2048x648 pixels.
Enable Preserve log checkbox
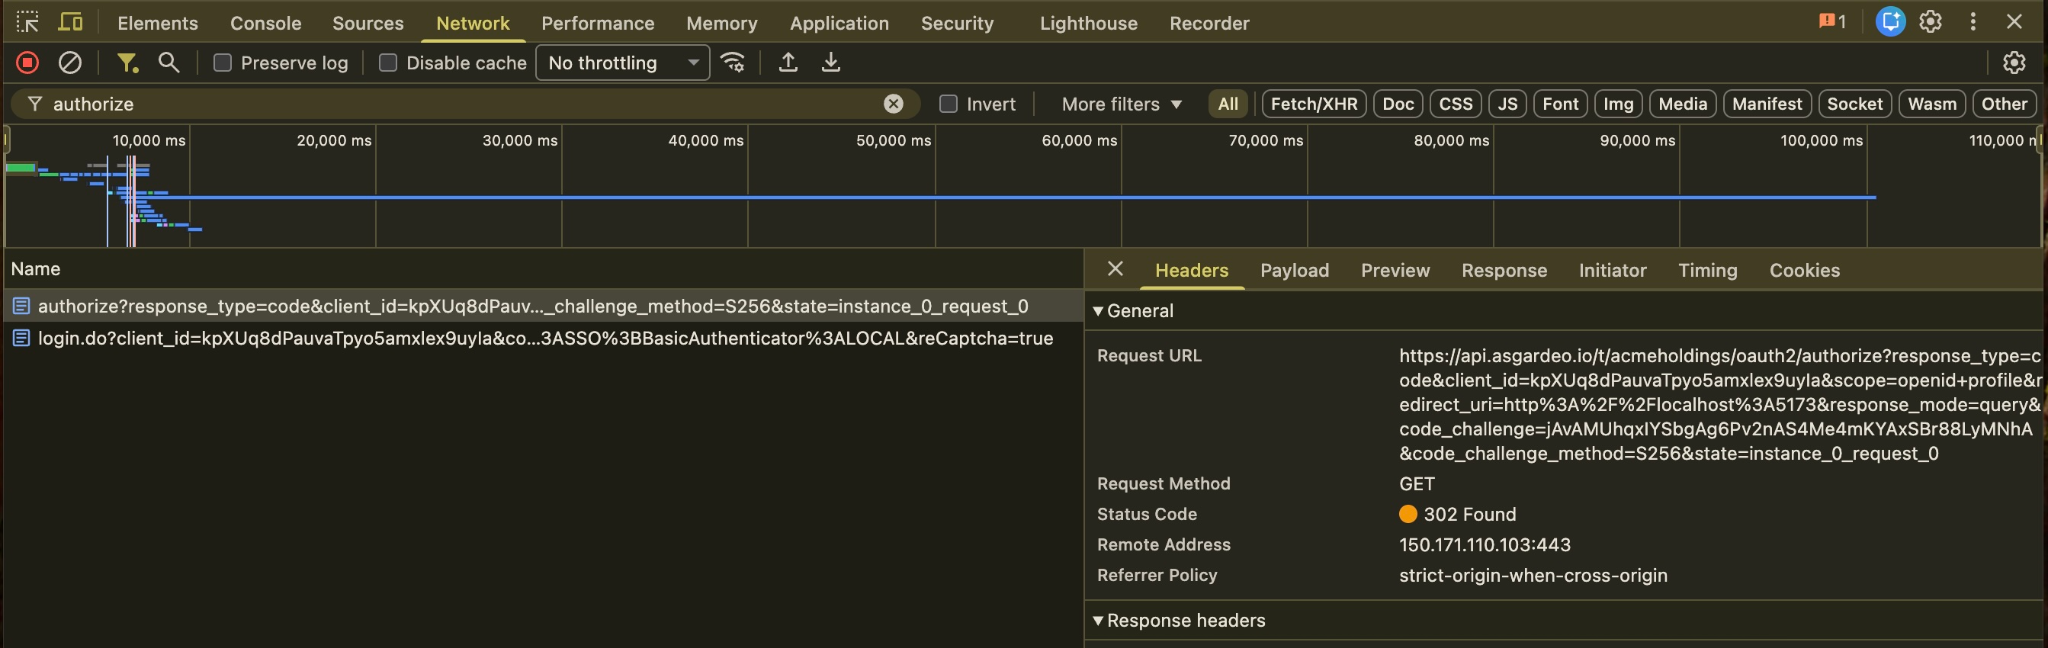(x=223, y=63)
